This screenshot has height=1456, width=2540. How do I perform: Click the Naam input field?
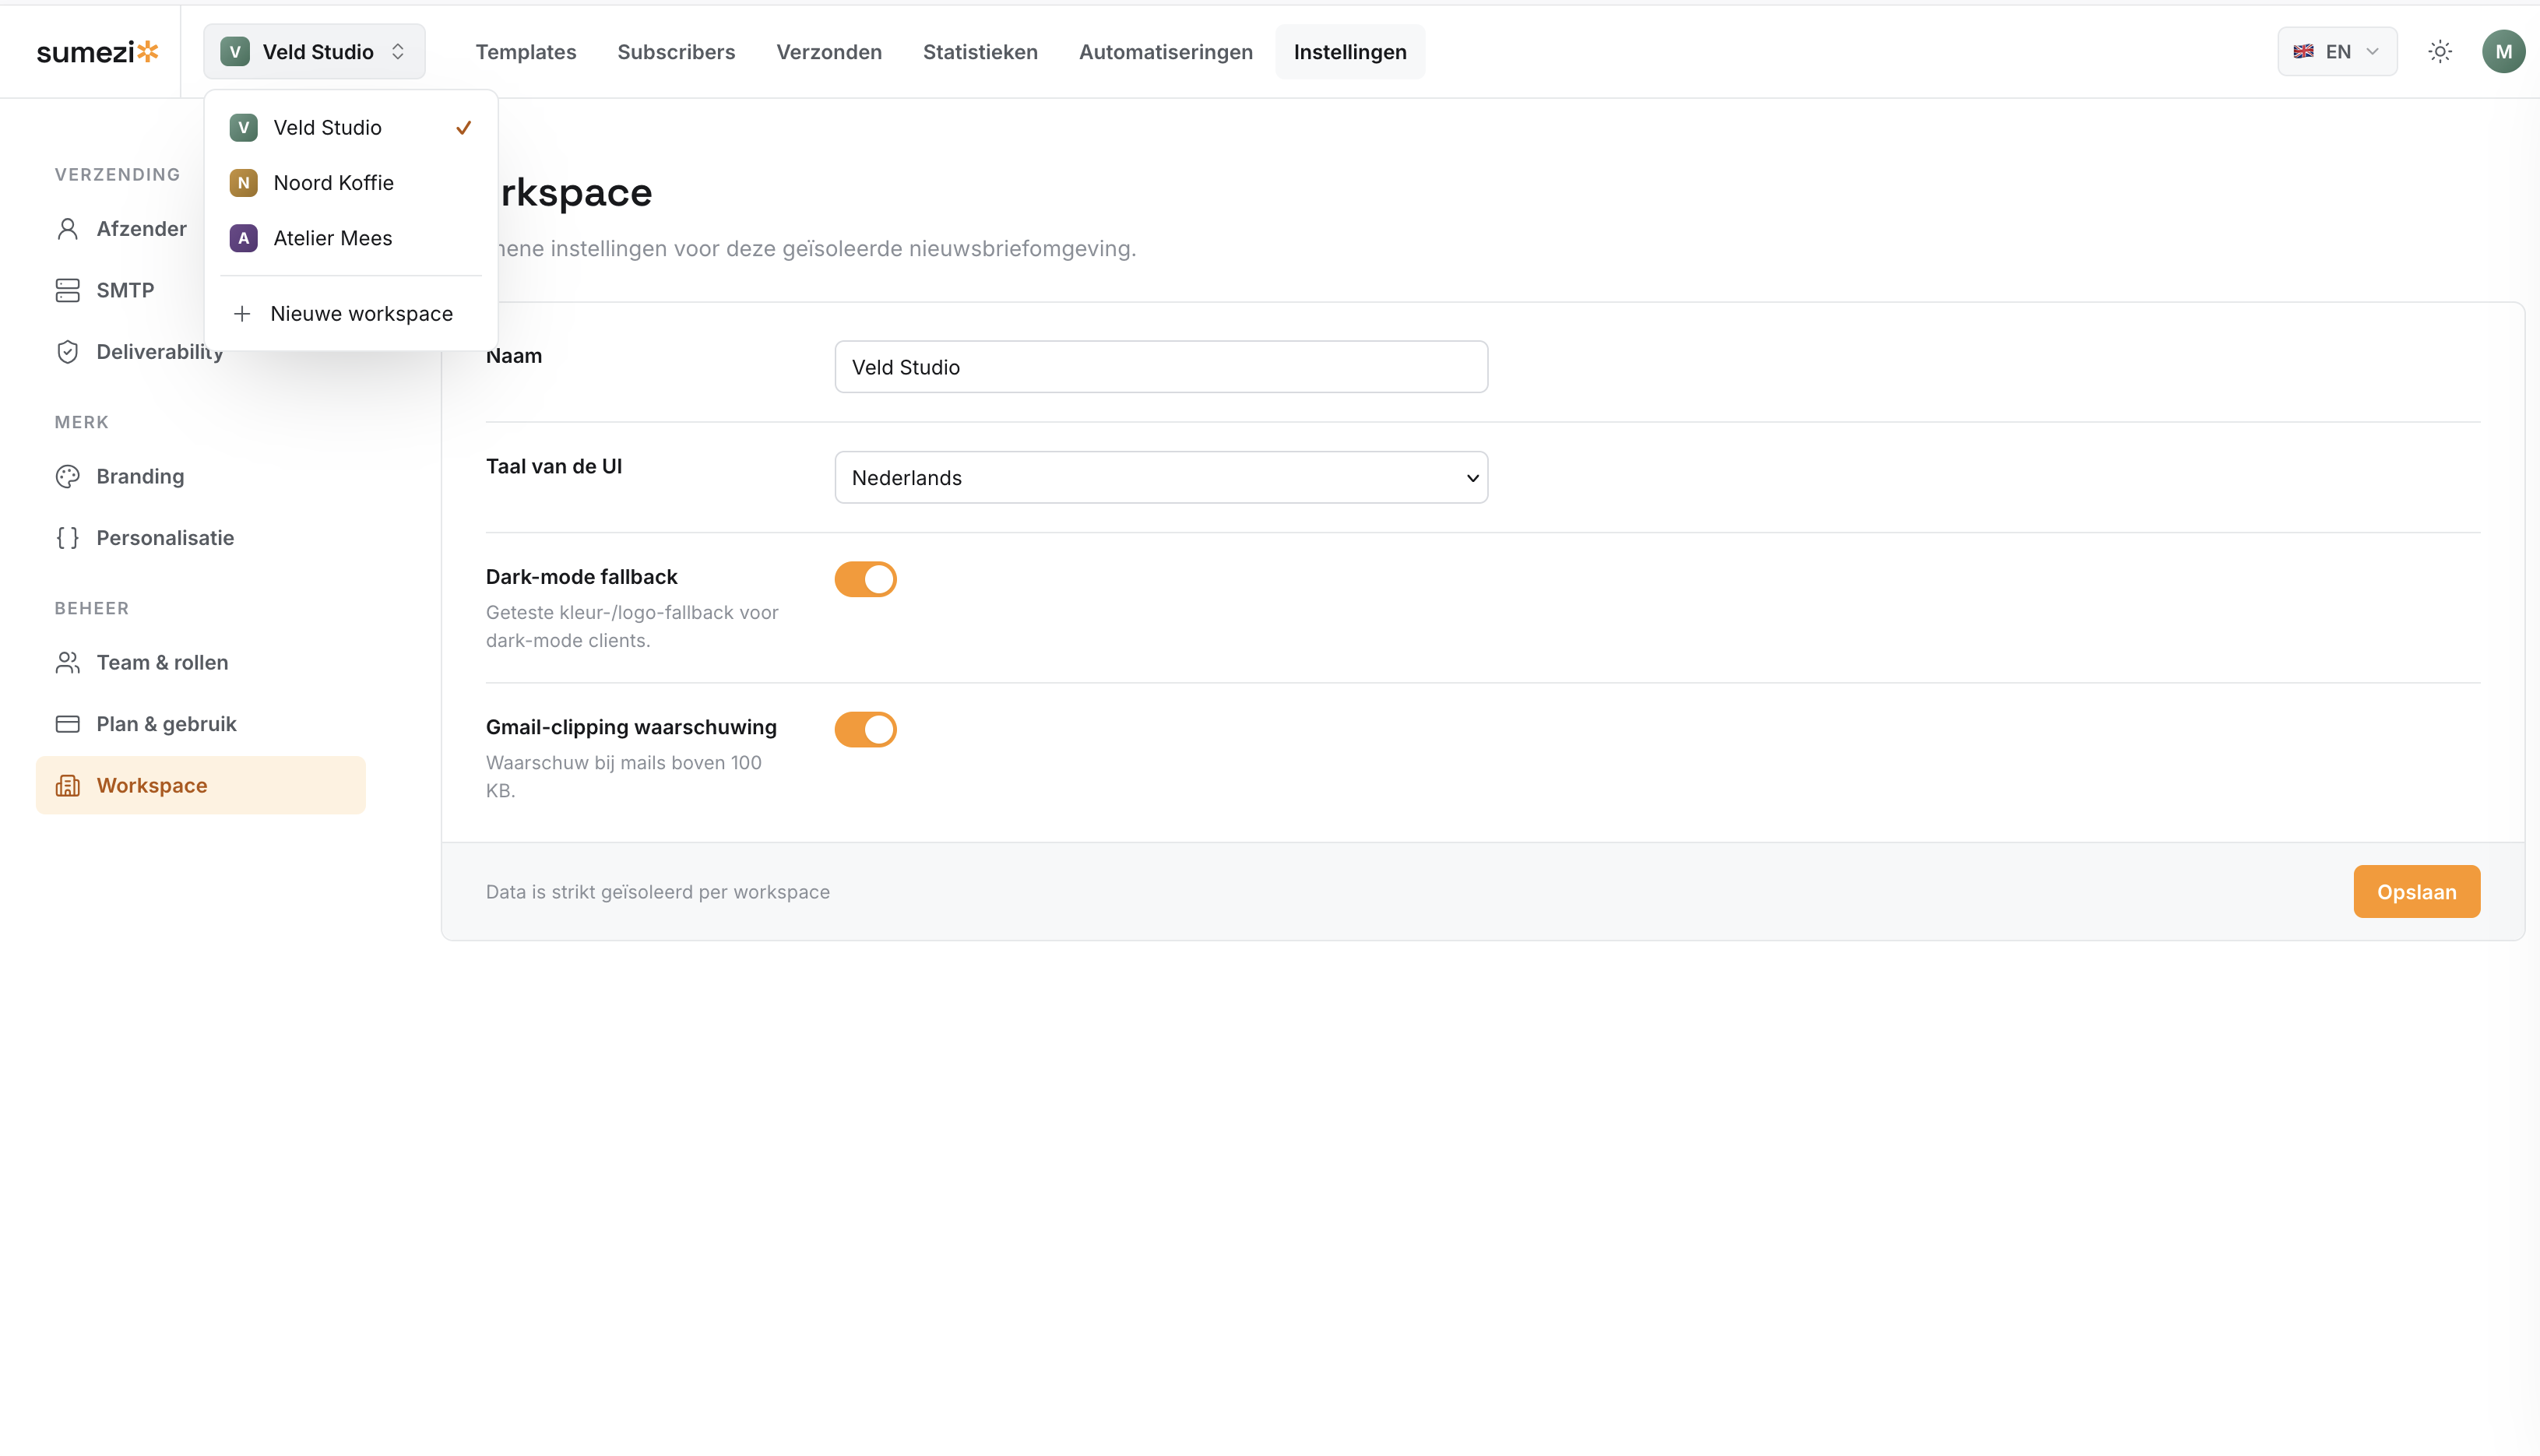coord(1161,367)
